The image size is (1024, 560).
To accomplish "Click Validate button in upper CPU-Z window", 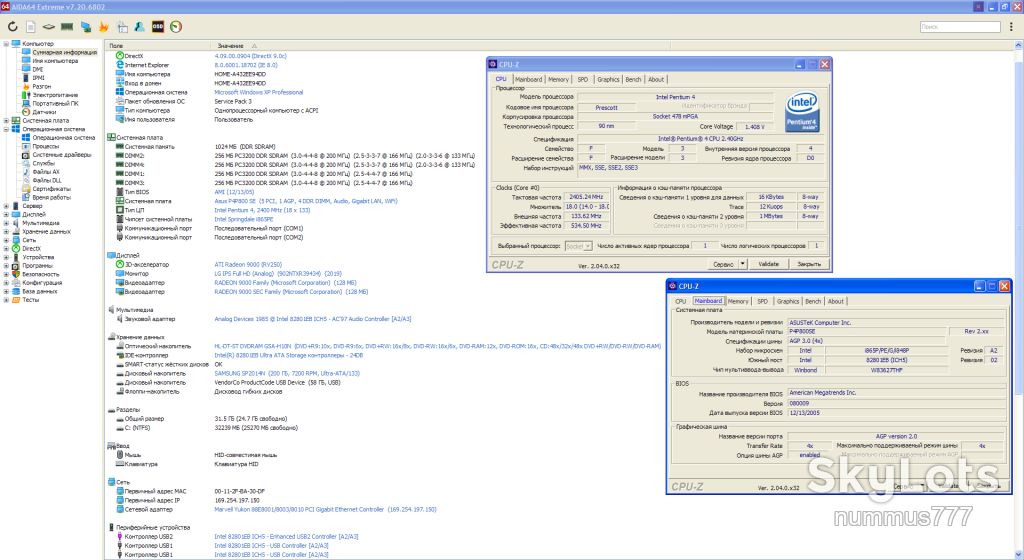I will (768, 264).
